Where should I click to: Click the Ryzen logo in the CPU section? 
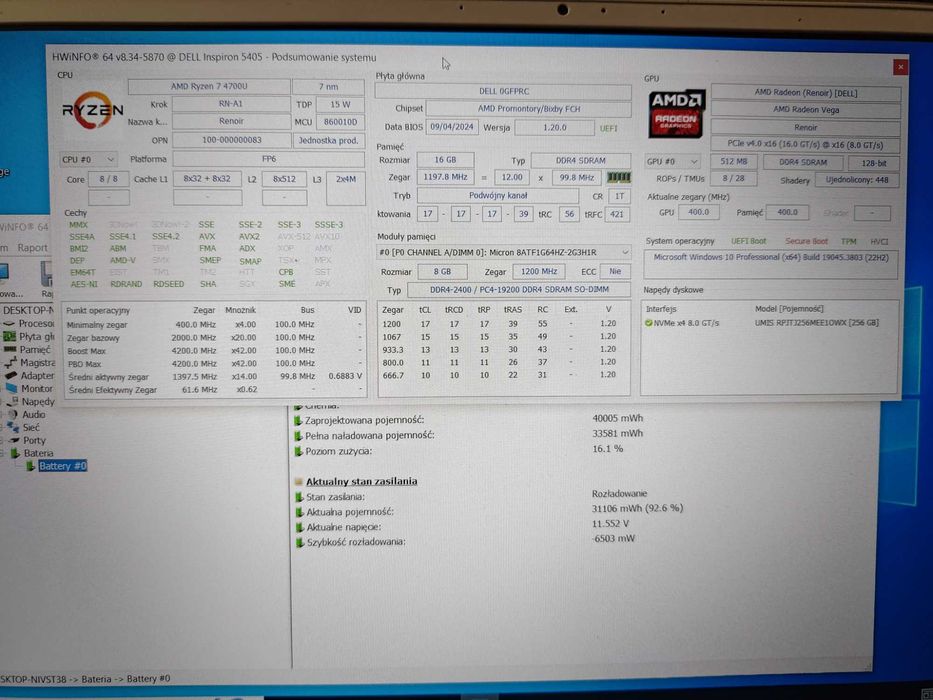pos(92,110)
